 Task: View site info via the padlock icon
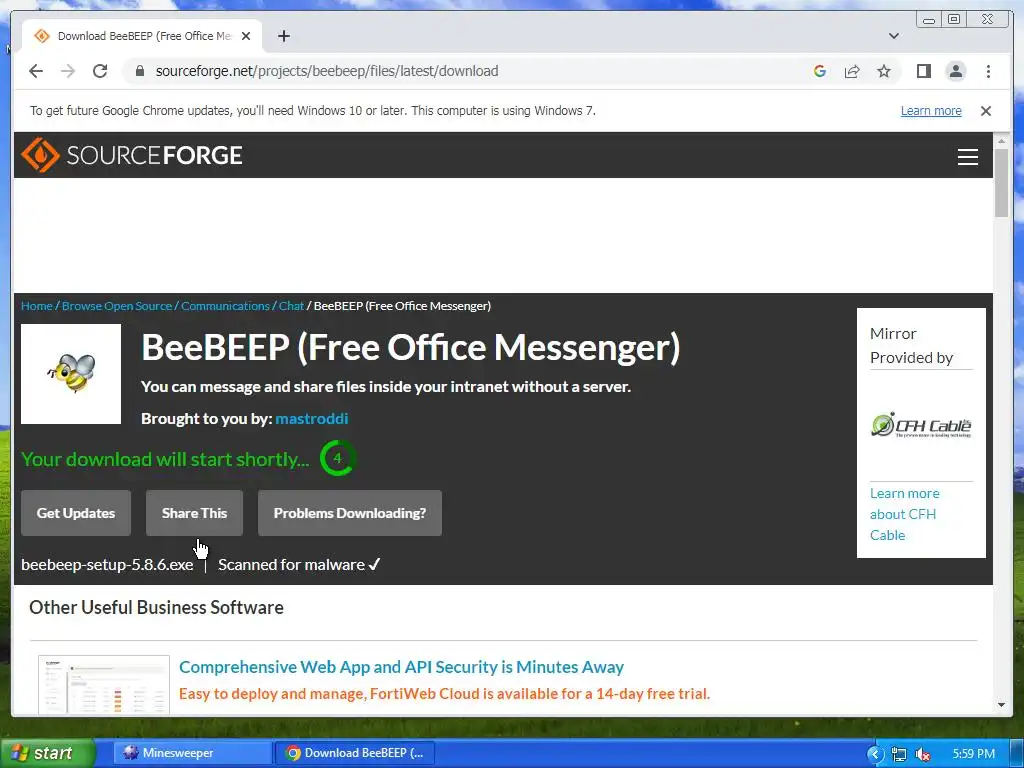(139, 71)
